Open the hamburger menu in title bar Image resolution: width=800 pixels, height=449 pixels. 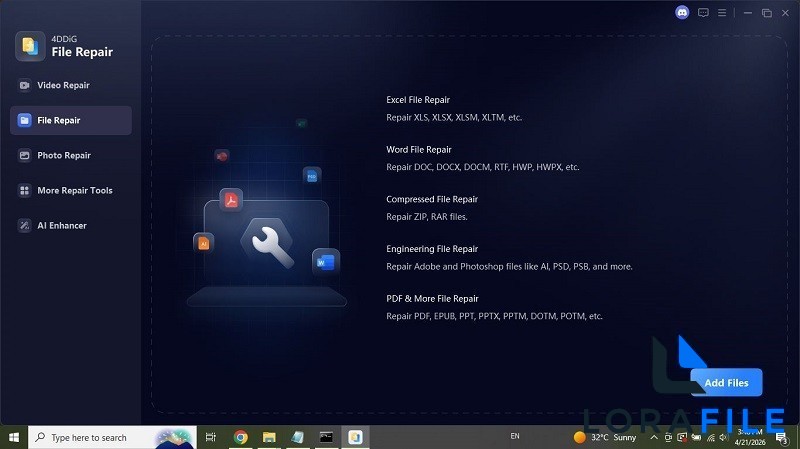[722, 13]
